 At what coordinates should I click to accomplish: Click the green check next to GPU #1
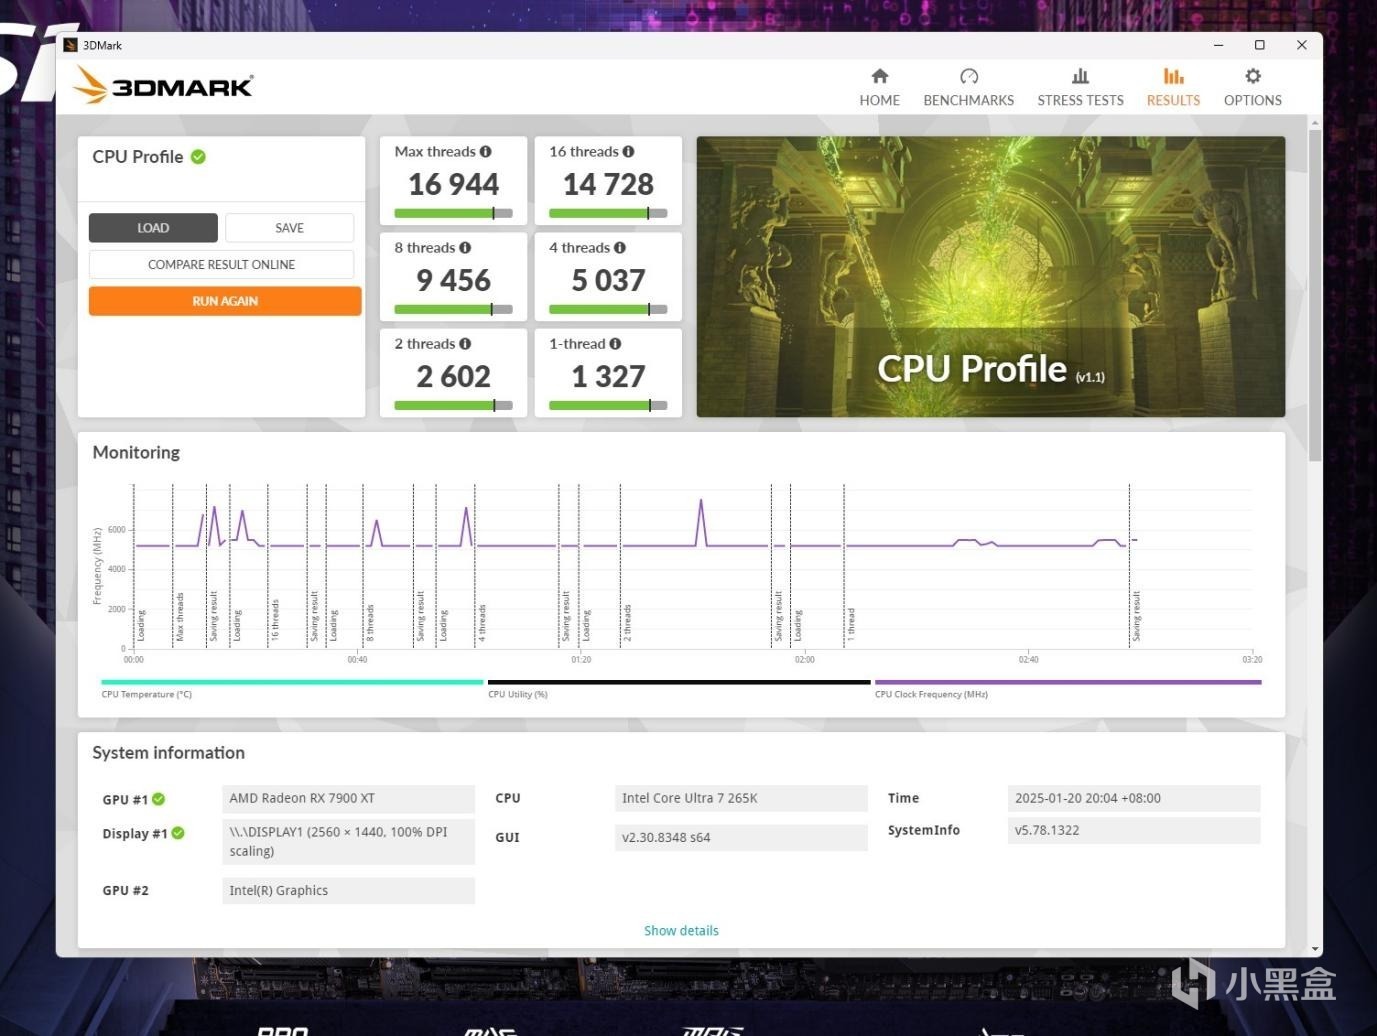[x=159, y=799]
